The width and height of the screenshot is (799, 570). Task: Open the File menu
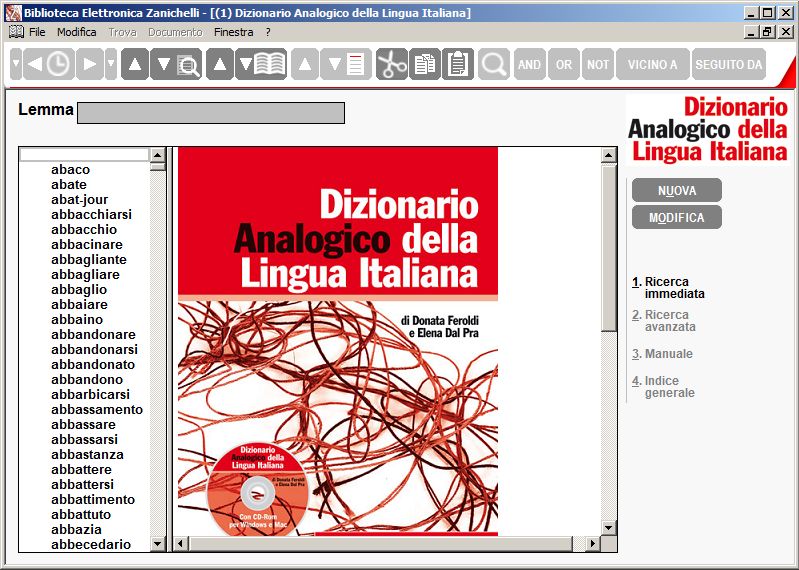[37, 32]
